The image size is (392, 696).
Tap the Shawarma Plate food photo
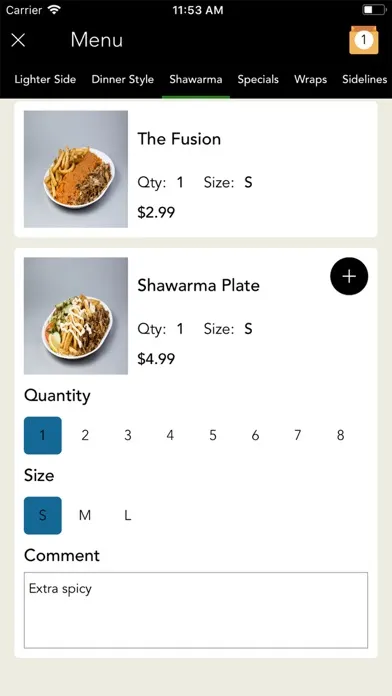click(76, 316)
